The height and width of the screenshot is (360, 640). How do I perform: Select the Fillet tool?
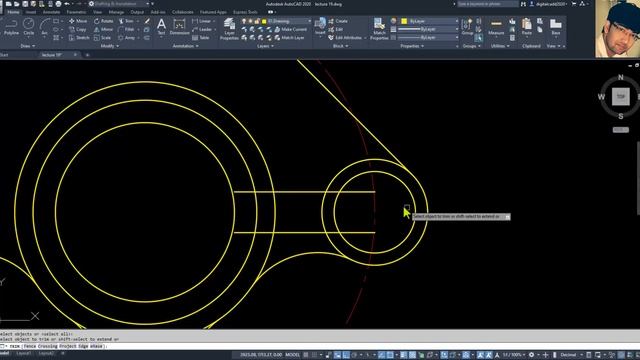tap(127, 29)
